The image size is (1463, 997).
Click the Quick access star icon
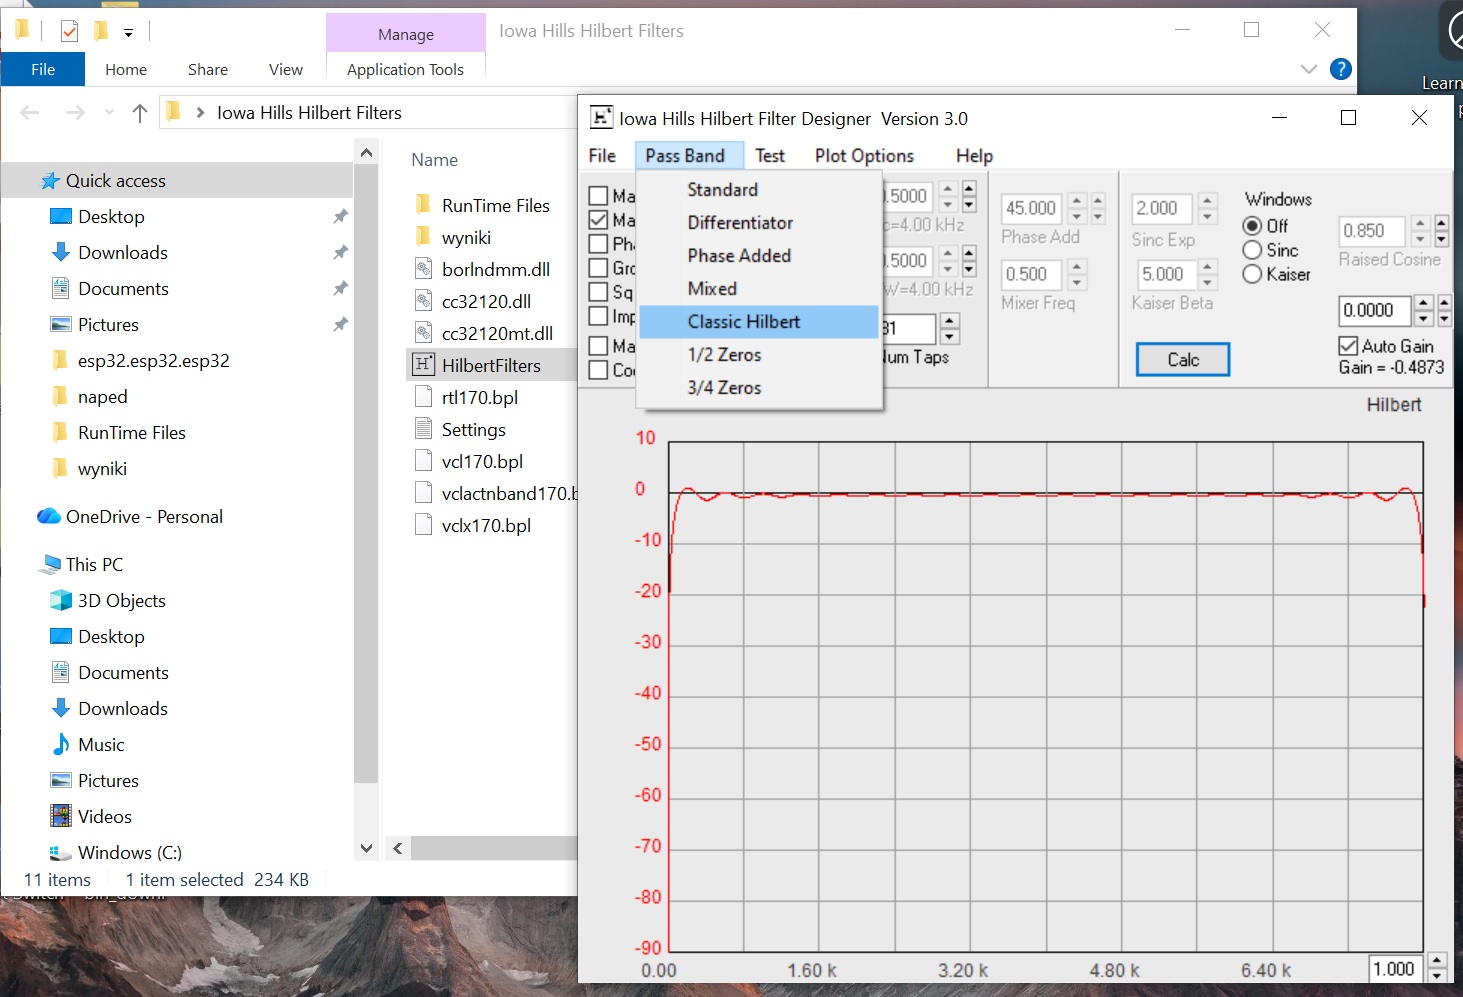click(50, 181)
